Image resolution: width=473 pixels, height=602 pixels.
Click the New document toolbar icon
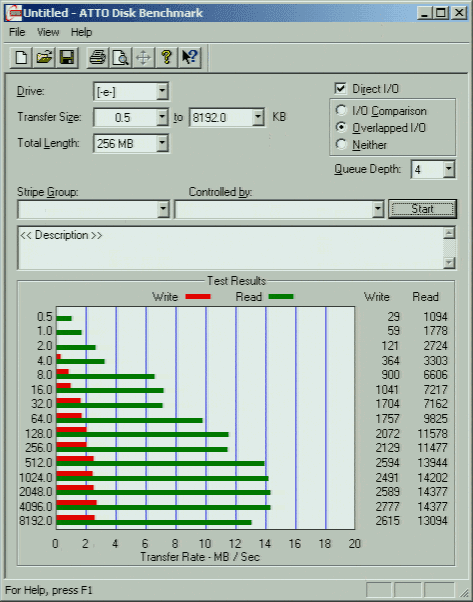point(21,58)
